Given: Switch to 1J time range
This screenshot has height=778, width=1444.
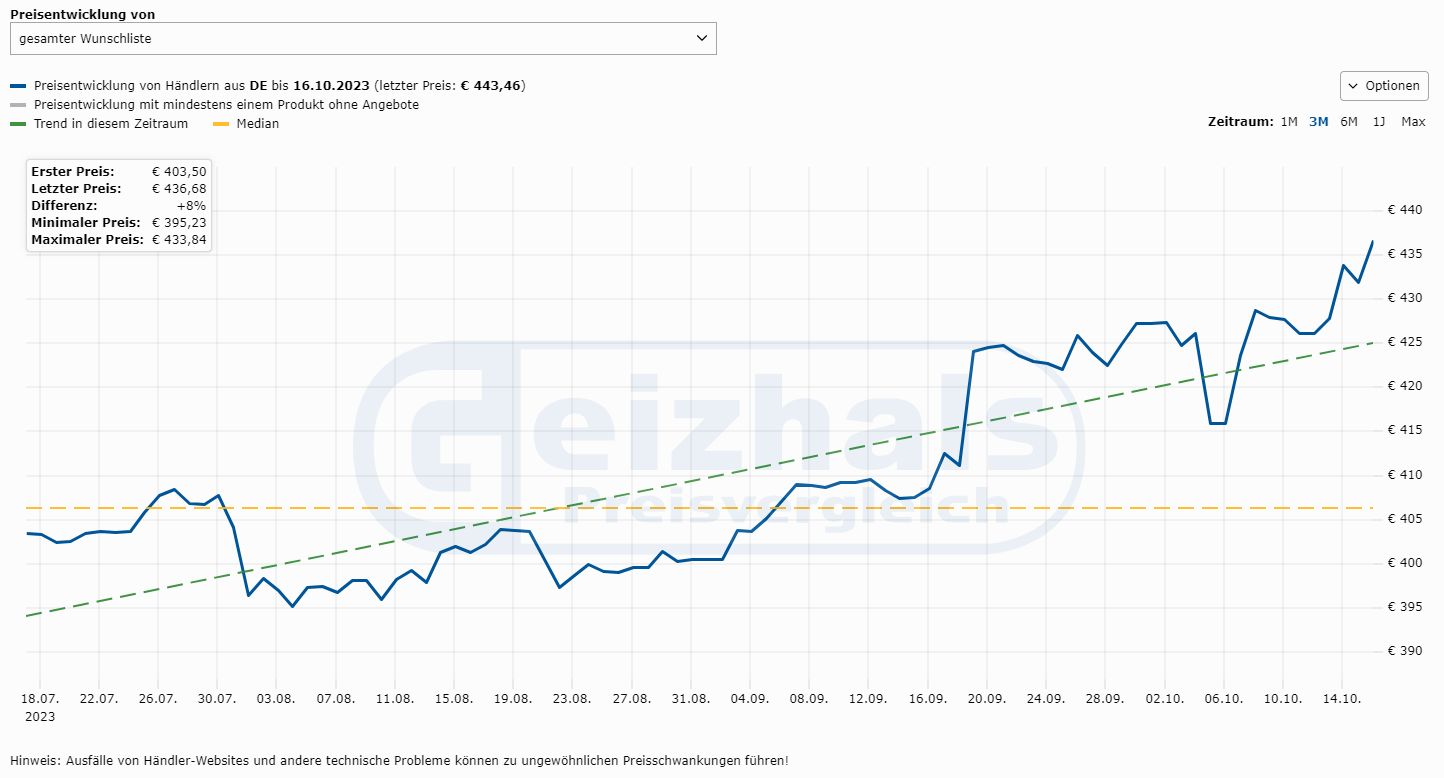Looking at the screenshot, I should (x=1379, y=122).
